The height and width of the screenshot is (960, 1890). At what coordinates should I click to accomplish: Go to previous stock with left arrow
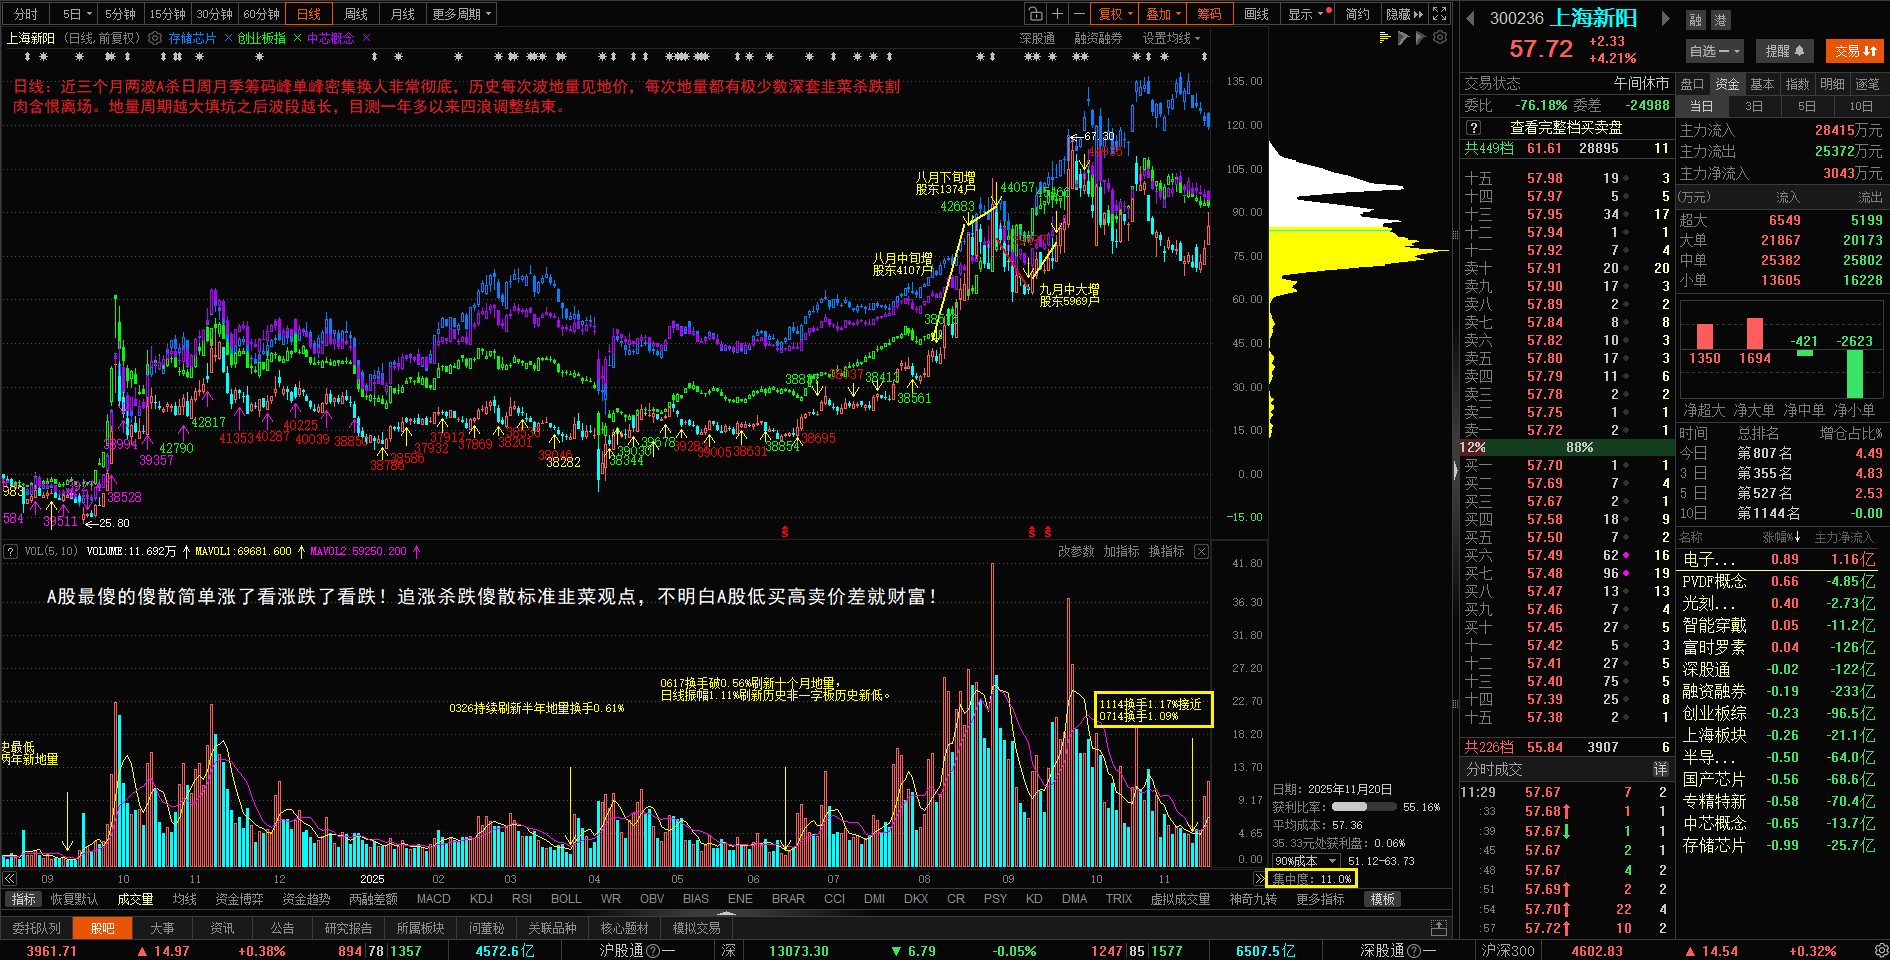[1470, 18]
